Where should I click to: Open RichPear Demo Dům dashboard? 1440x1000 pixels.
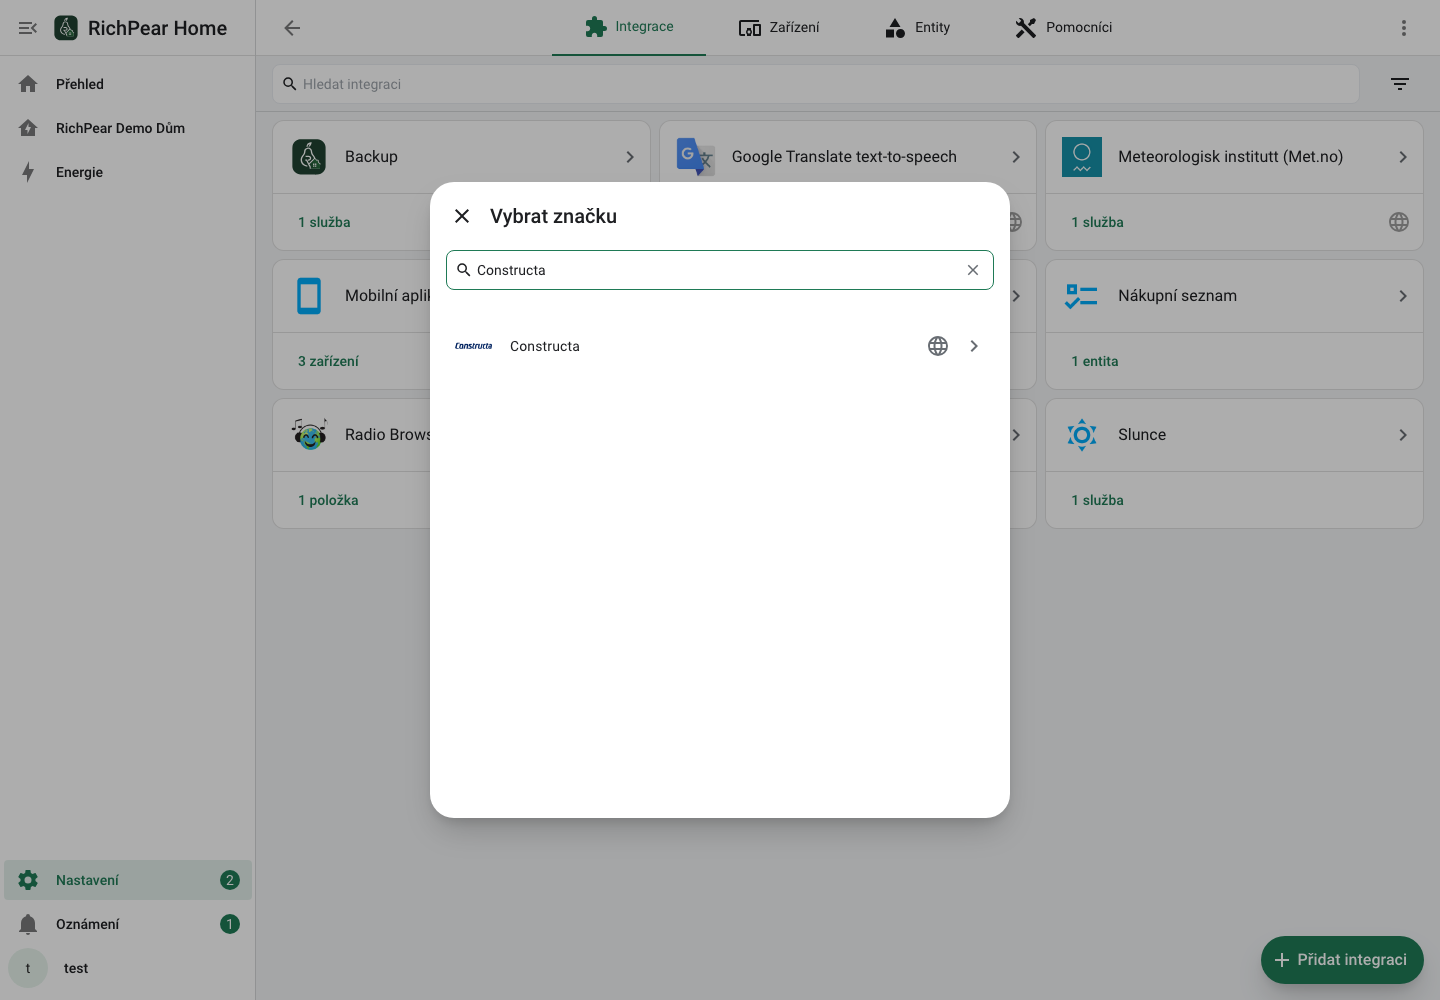pos(128,128)
